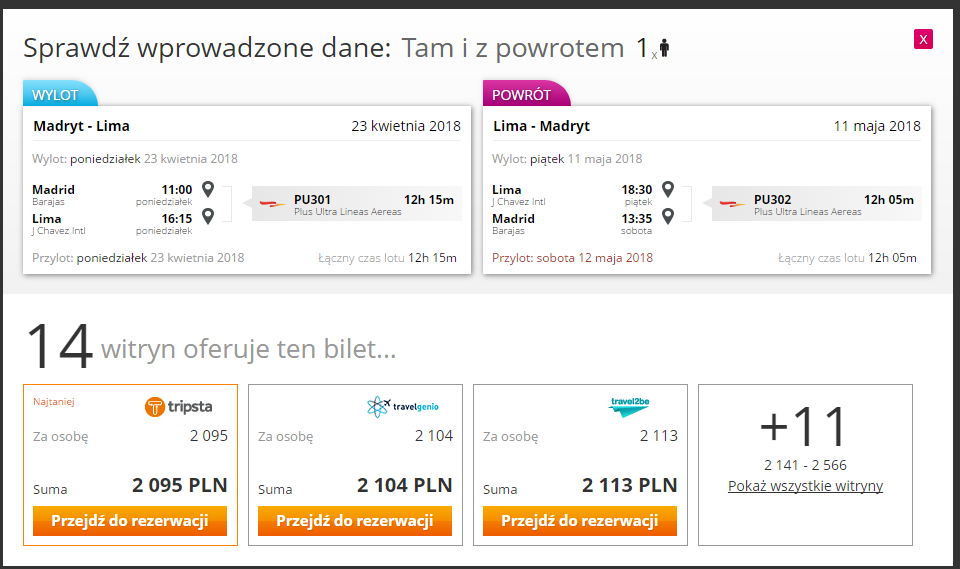Click the Lima arrival pin in outbound flight
The width and height of the screenshot is (960, 569).
pos(208,216)
